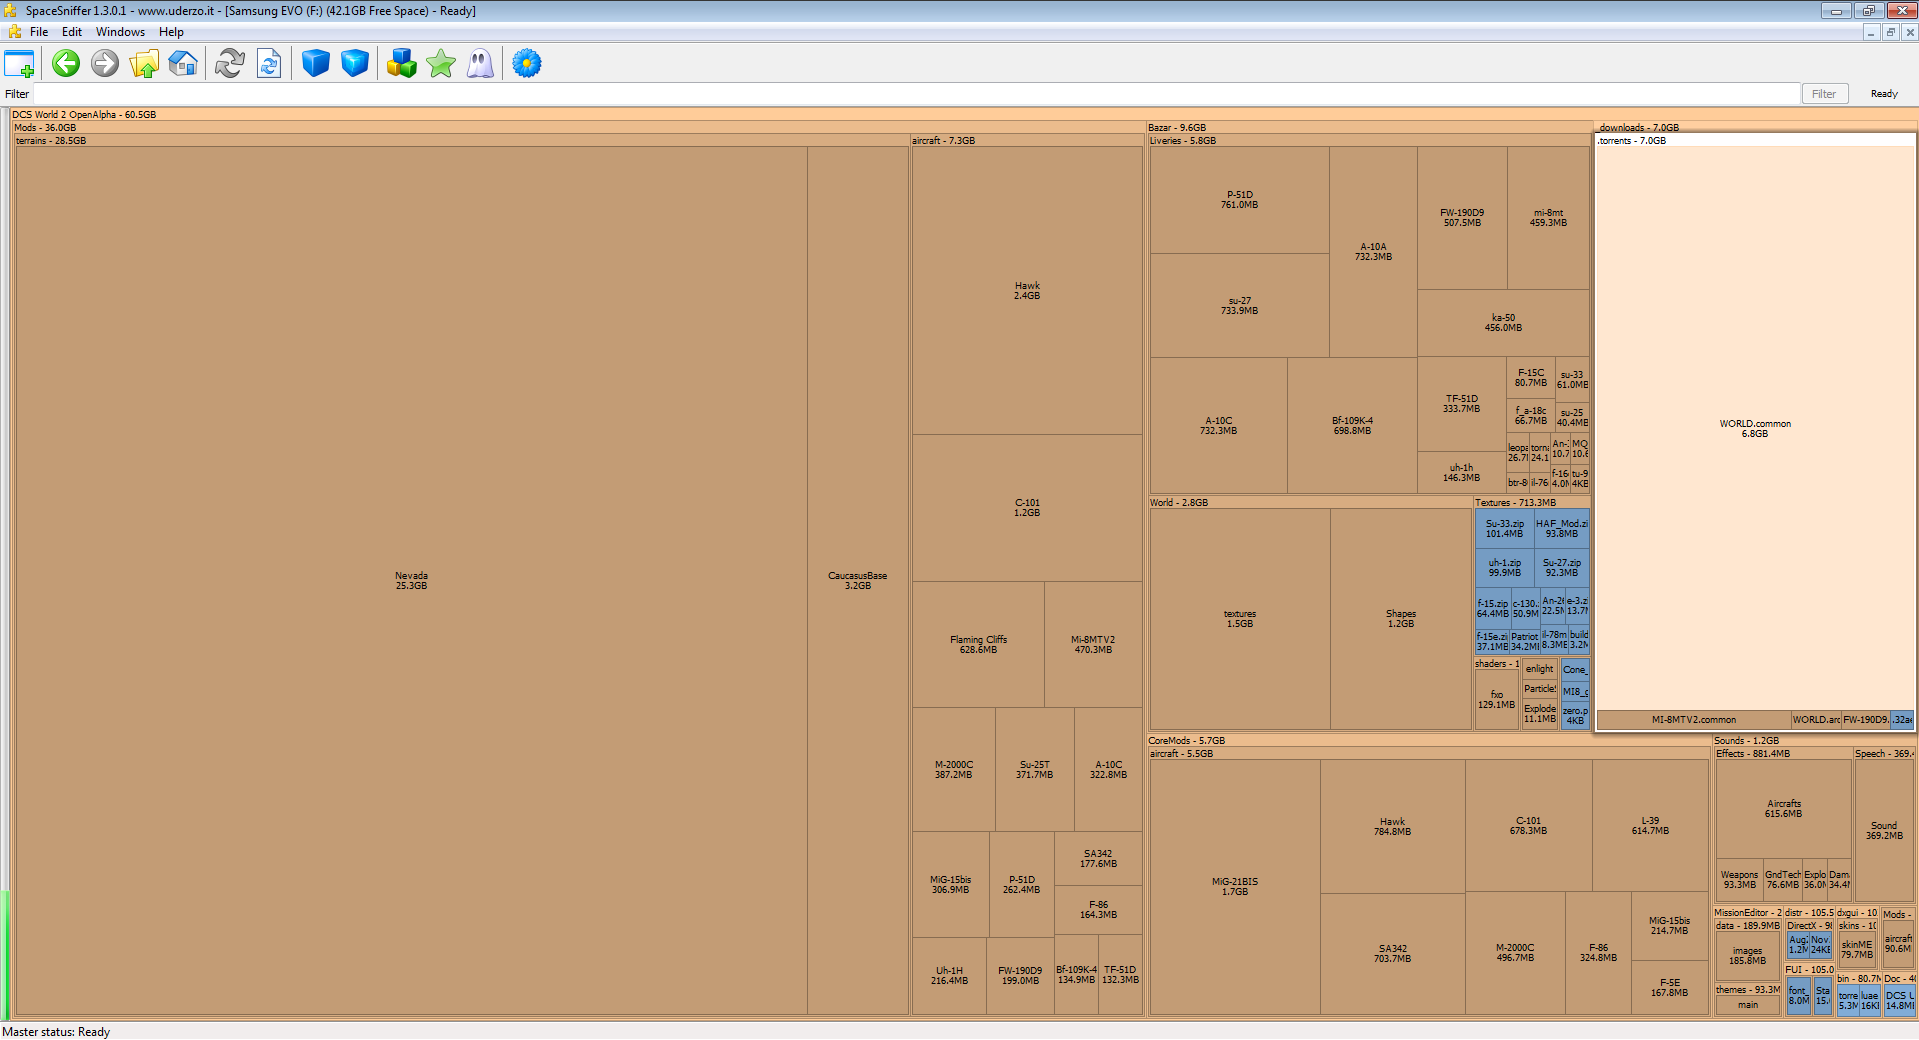Screen dimensions: 1919x1040
Task: Select the SA342 703.7MB block
Action: [x=1392, y=954]
